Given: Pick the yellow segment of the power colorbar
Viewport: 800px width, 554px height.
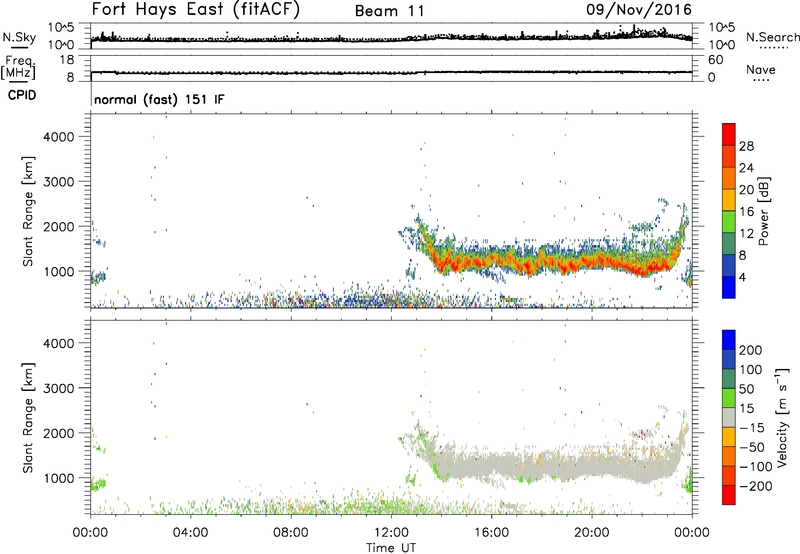Looking at the screenshot, I should click(729, 200).
